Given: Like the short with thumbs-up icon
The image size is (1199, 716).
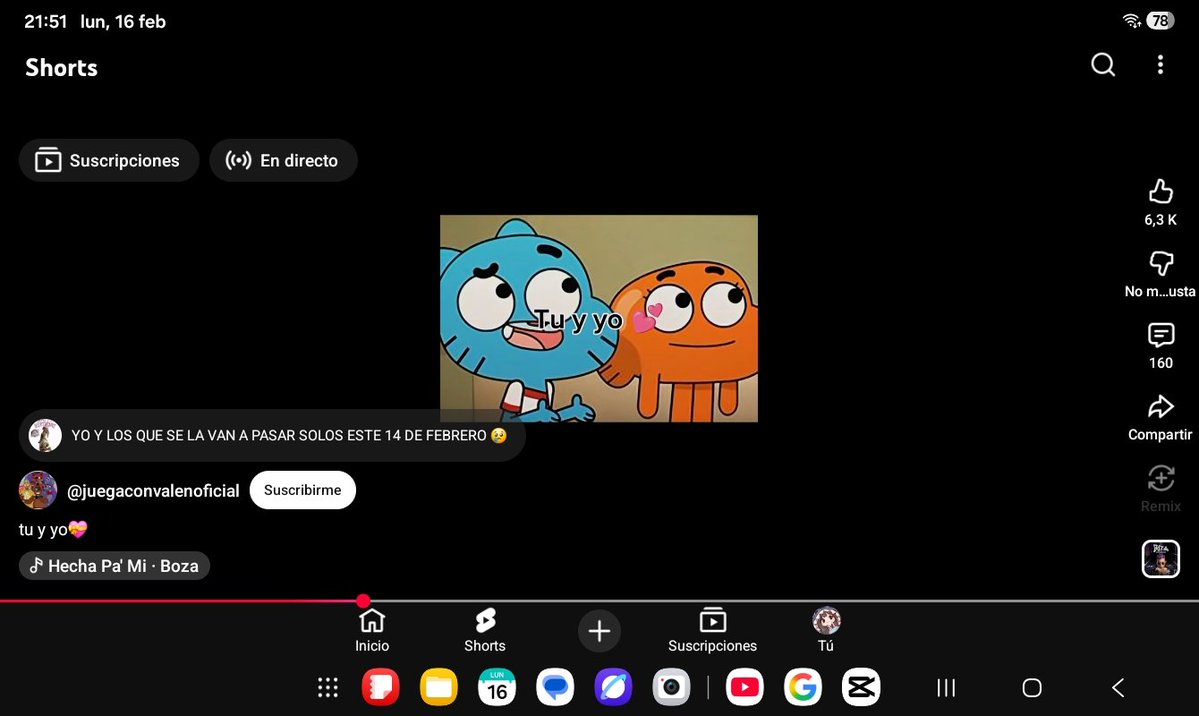Looking at the screenshot, I should click(1161, 191).
